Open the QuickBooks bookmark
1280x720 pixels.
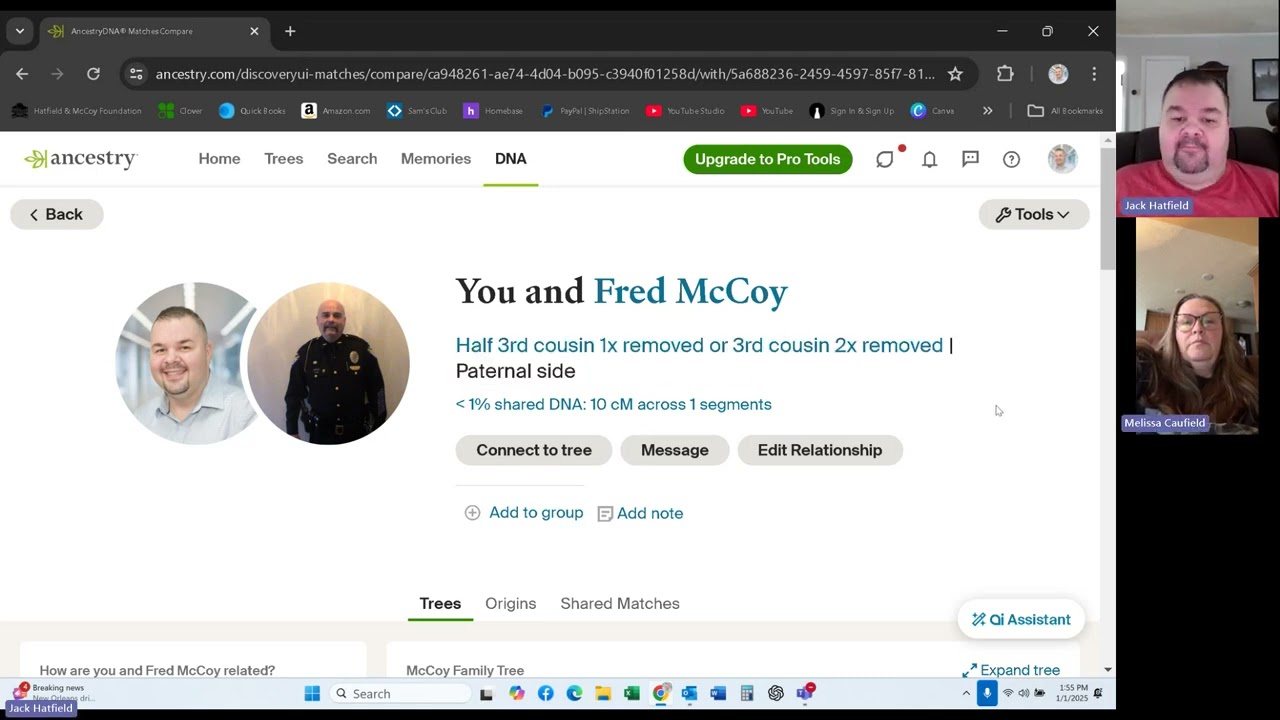pos(252,111)
